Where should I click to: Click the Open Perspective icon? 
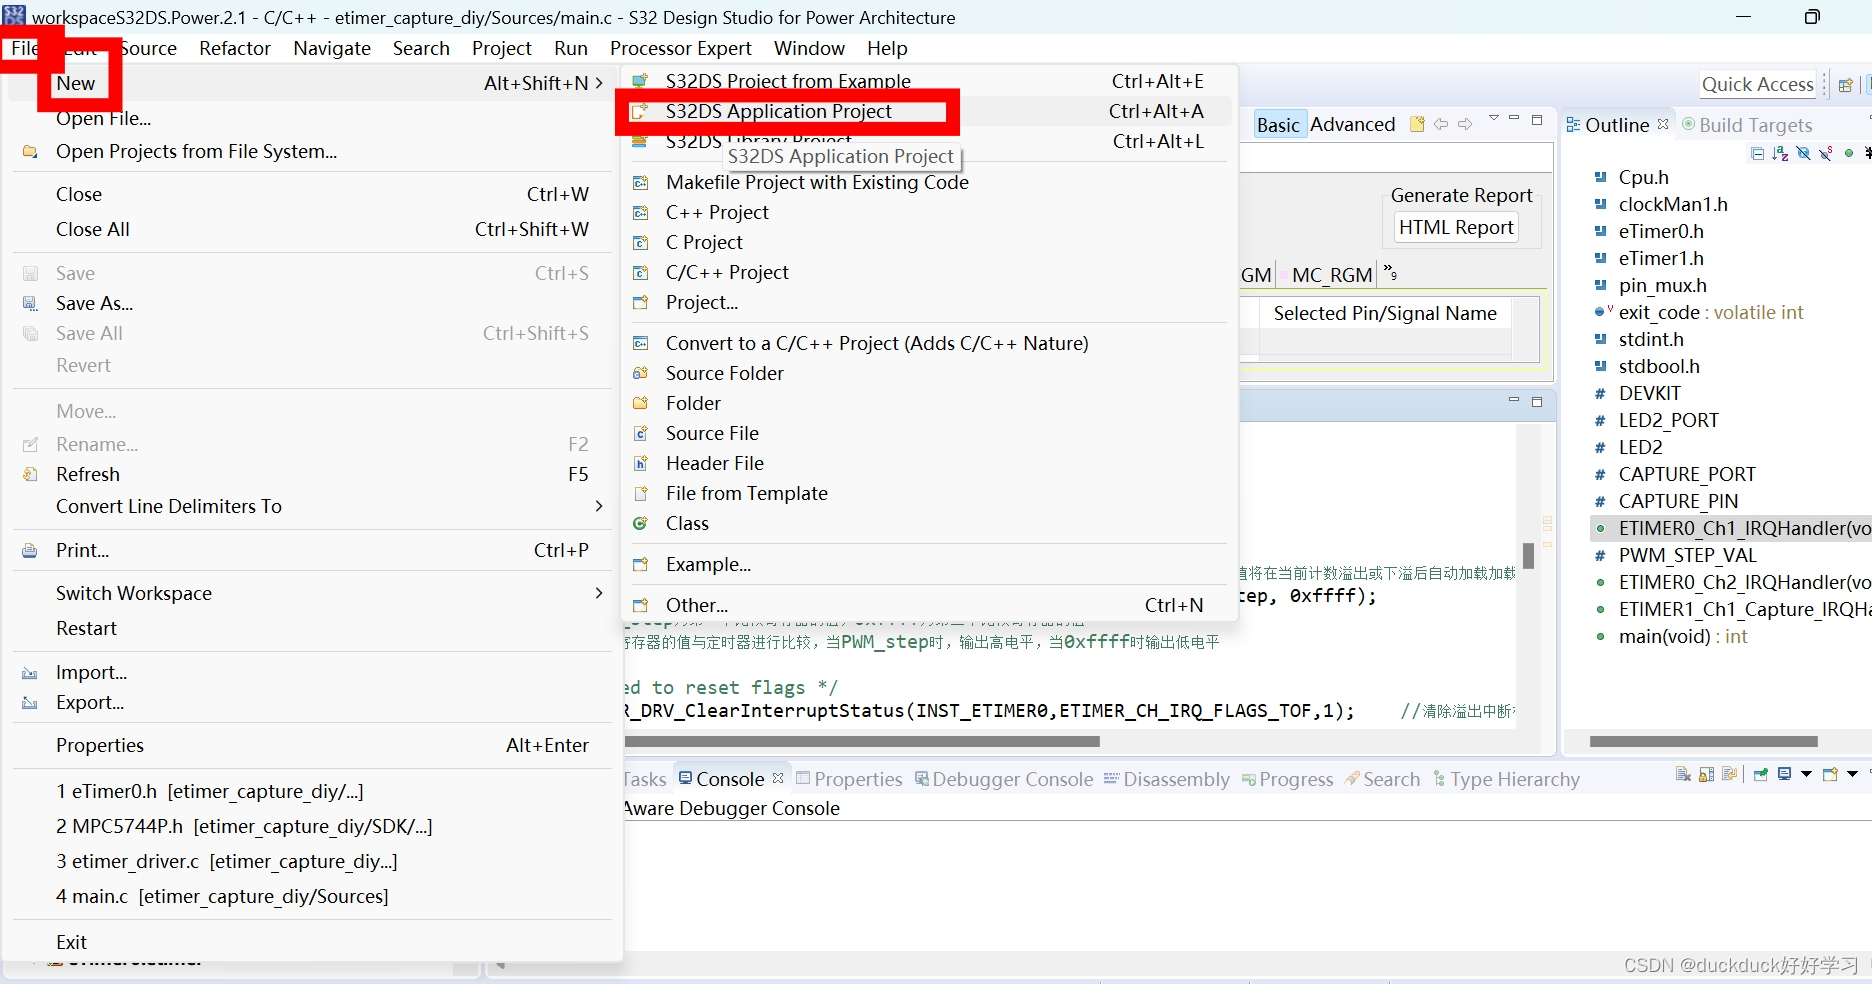[1846, 85]
